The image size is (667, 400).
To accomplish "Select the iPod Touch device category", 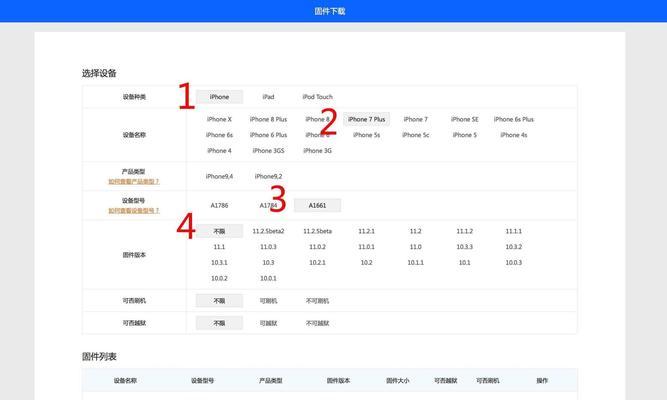I will point(317,97).
